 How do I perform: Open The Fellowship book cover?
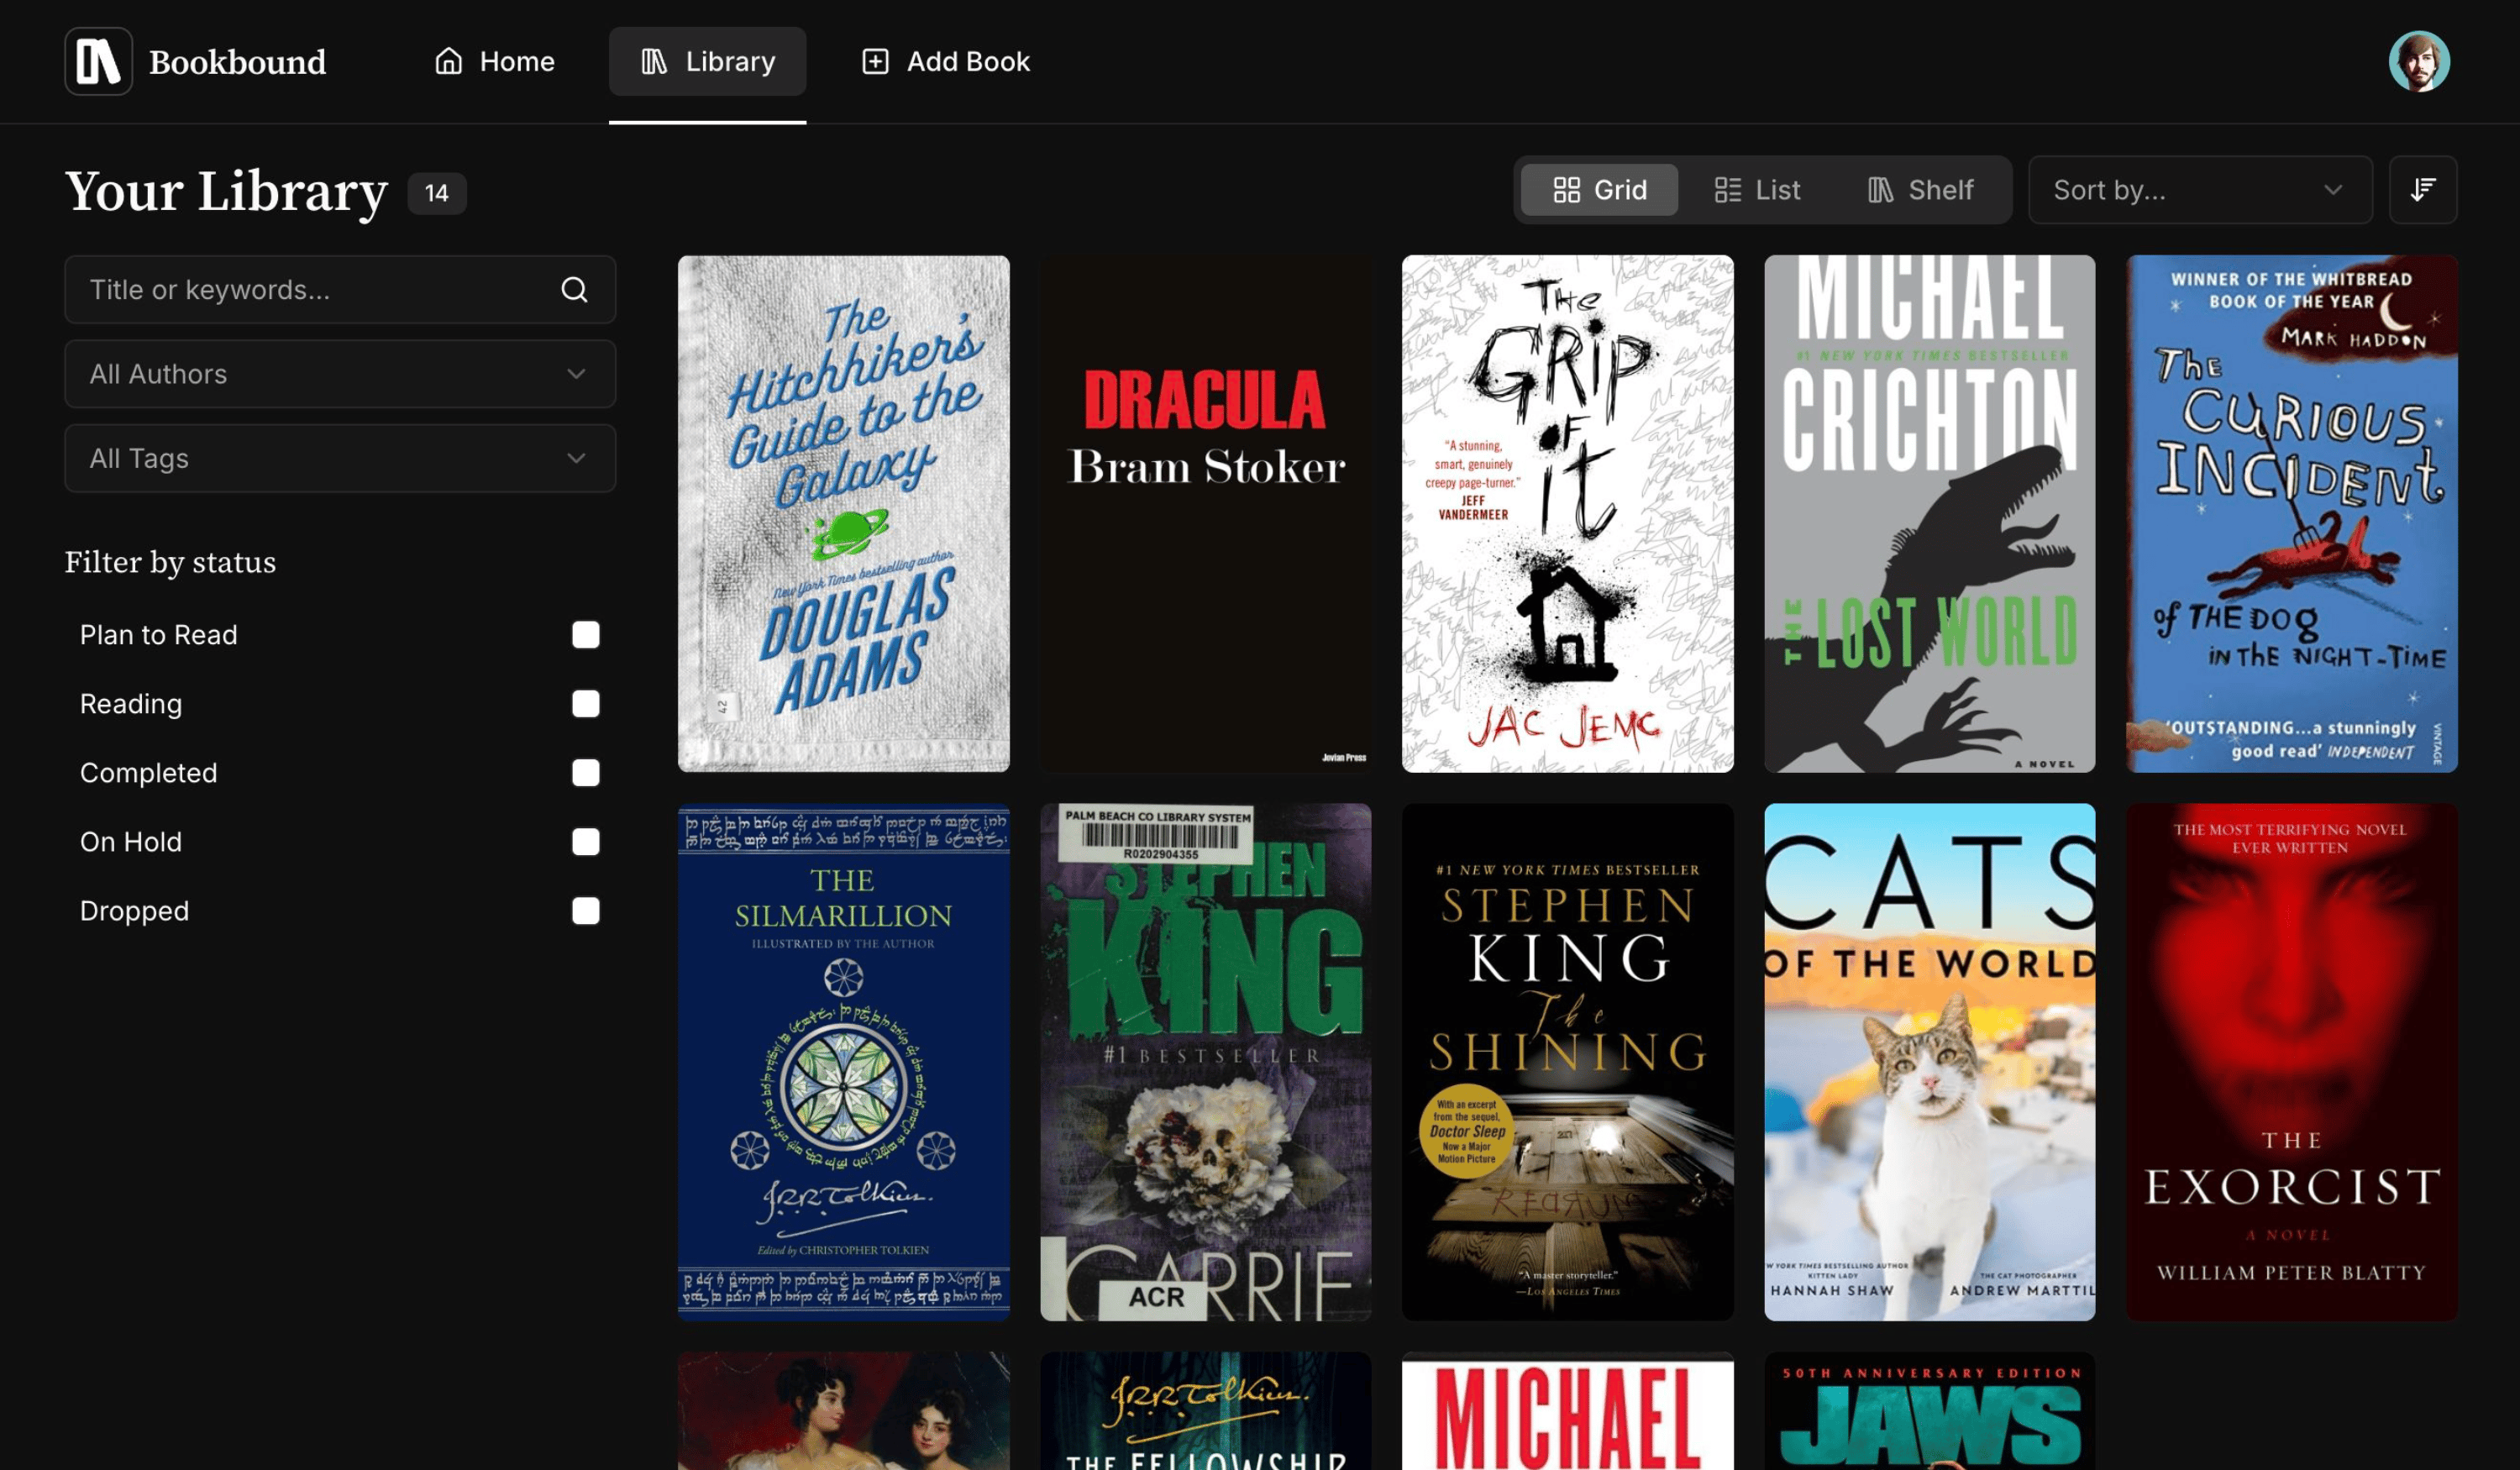(1205, 1411)
